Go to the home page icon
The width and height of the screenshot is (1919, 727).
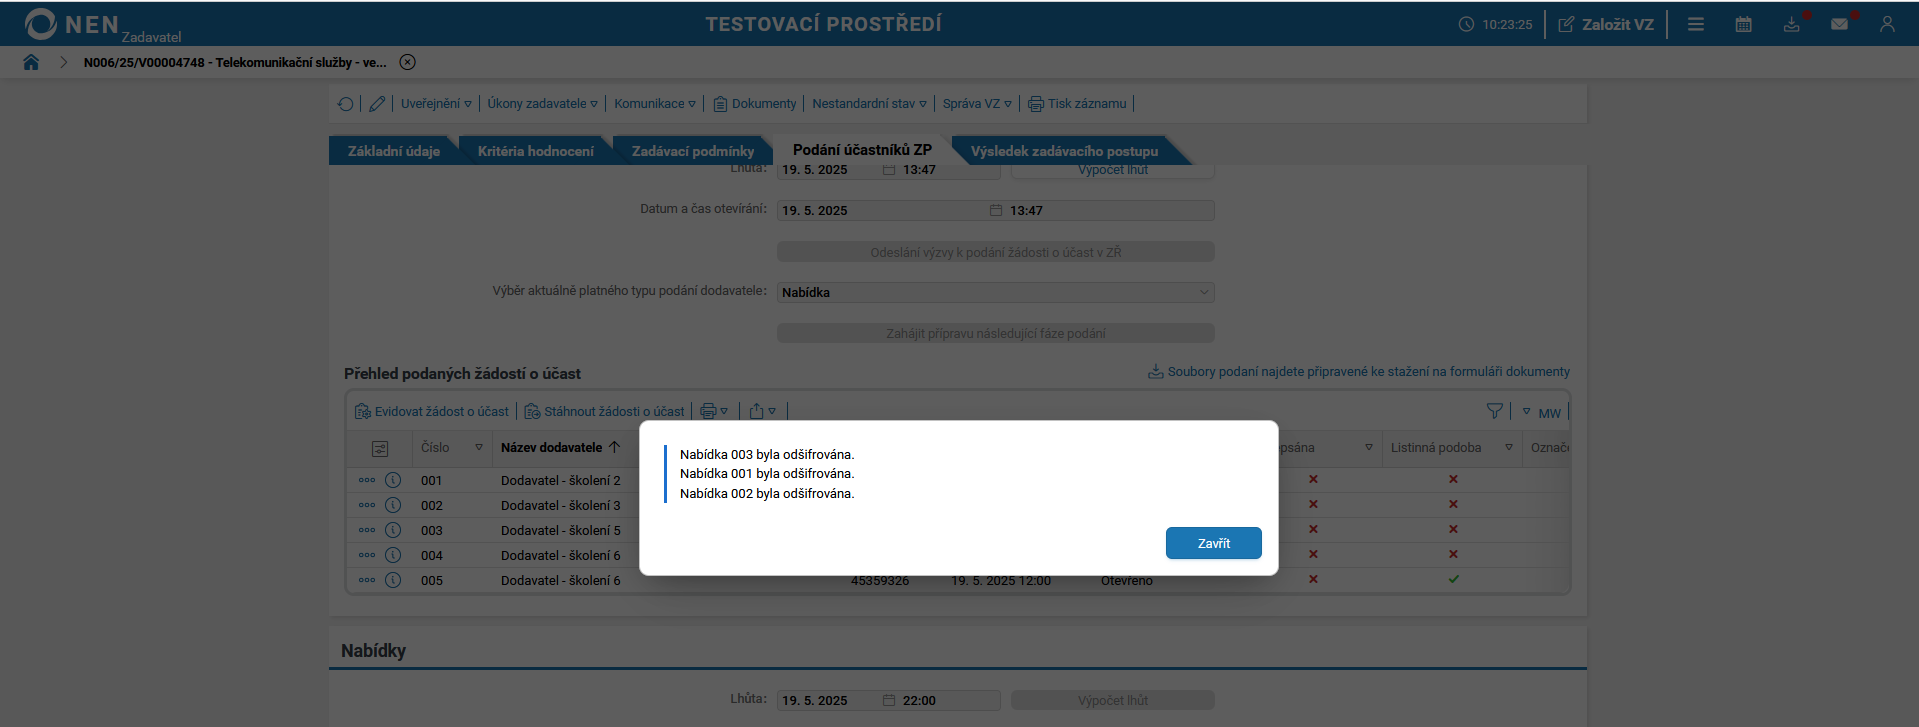coord(31,62)
